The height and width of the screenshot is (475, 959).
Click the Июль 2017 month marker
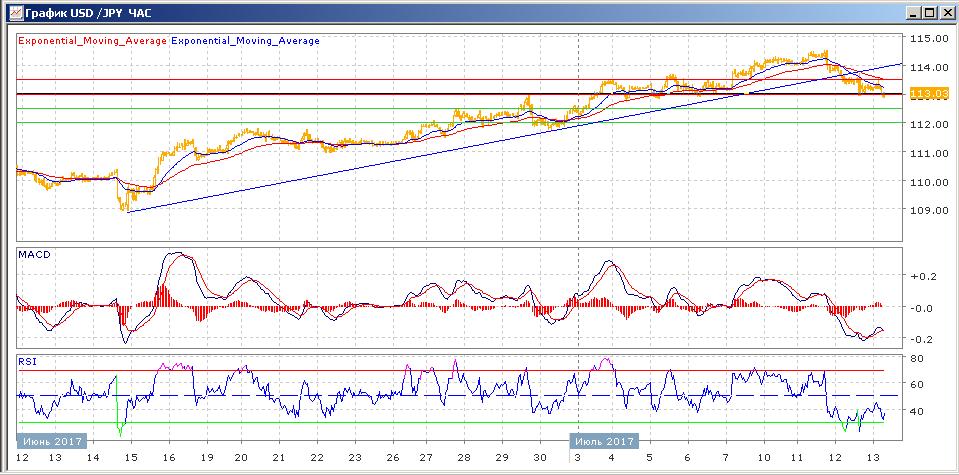(x=604, y=441)
